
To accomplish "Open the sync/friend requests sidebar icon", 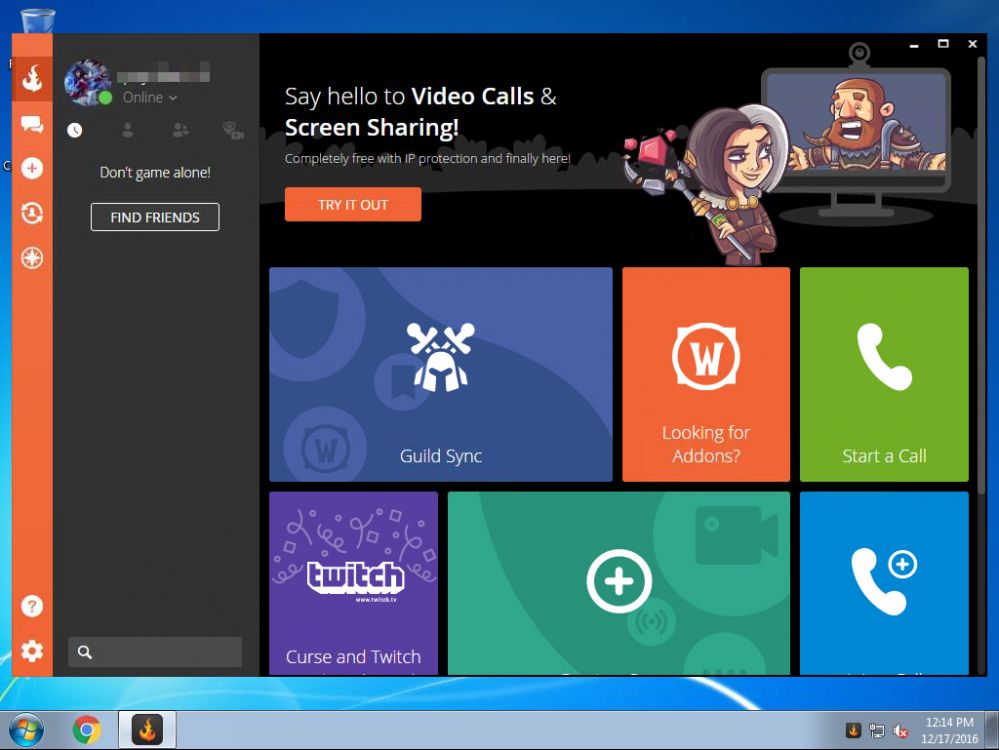I will point(32,213).
